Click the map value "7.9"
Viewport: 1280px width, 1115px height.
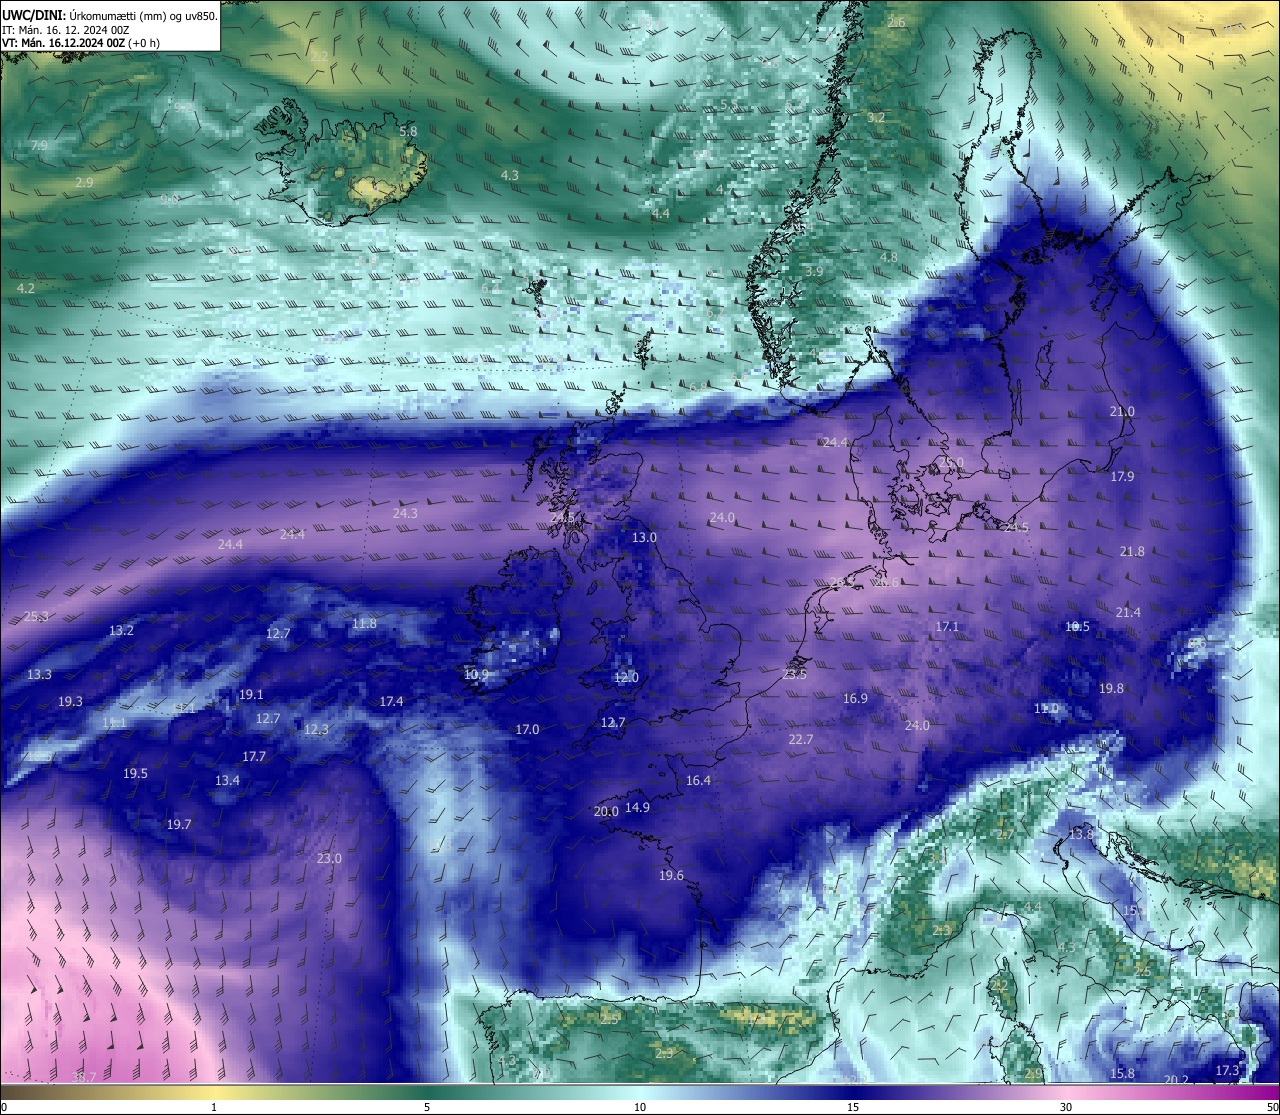tap(39, 146)
